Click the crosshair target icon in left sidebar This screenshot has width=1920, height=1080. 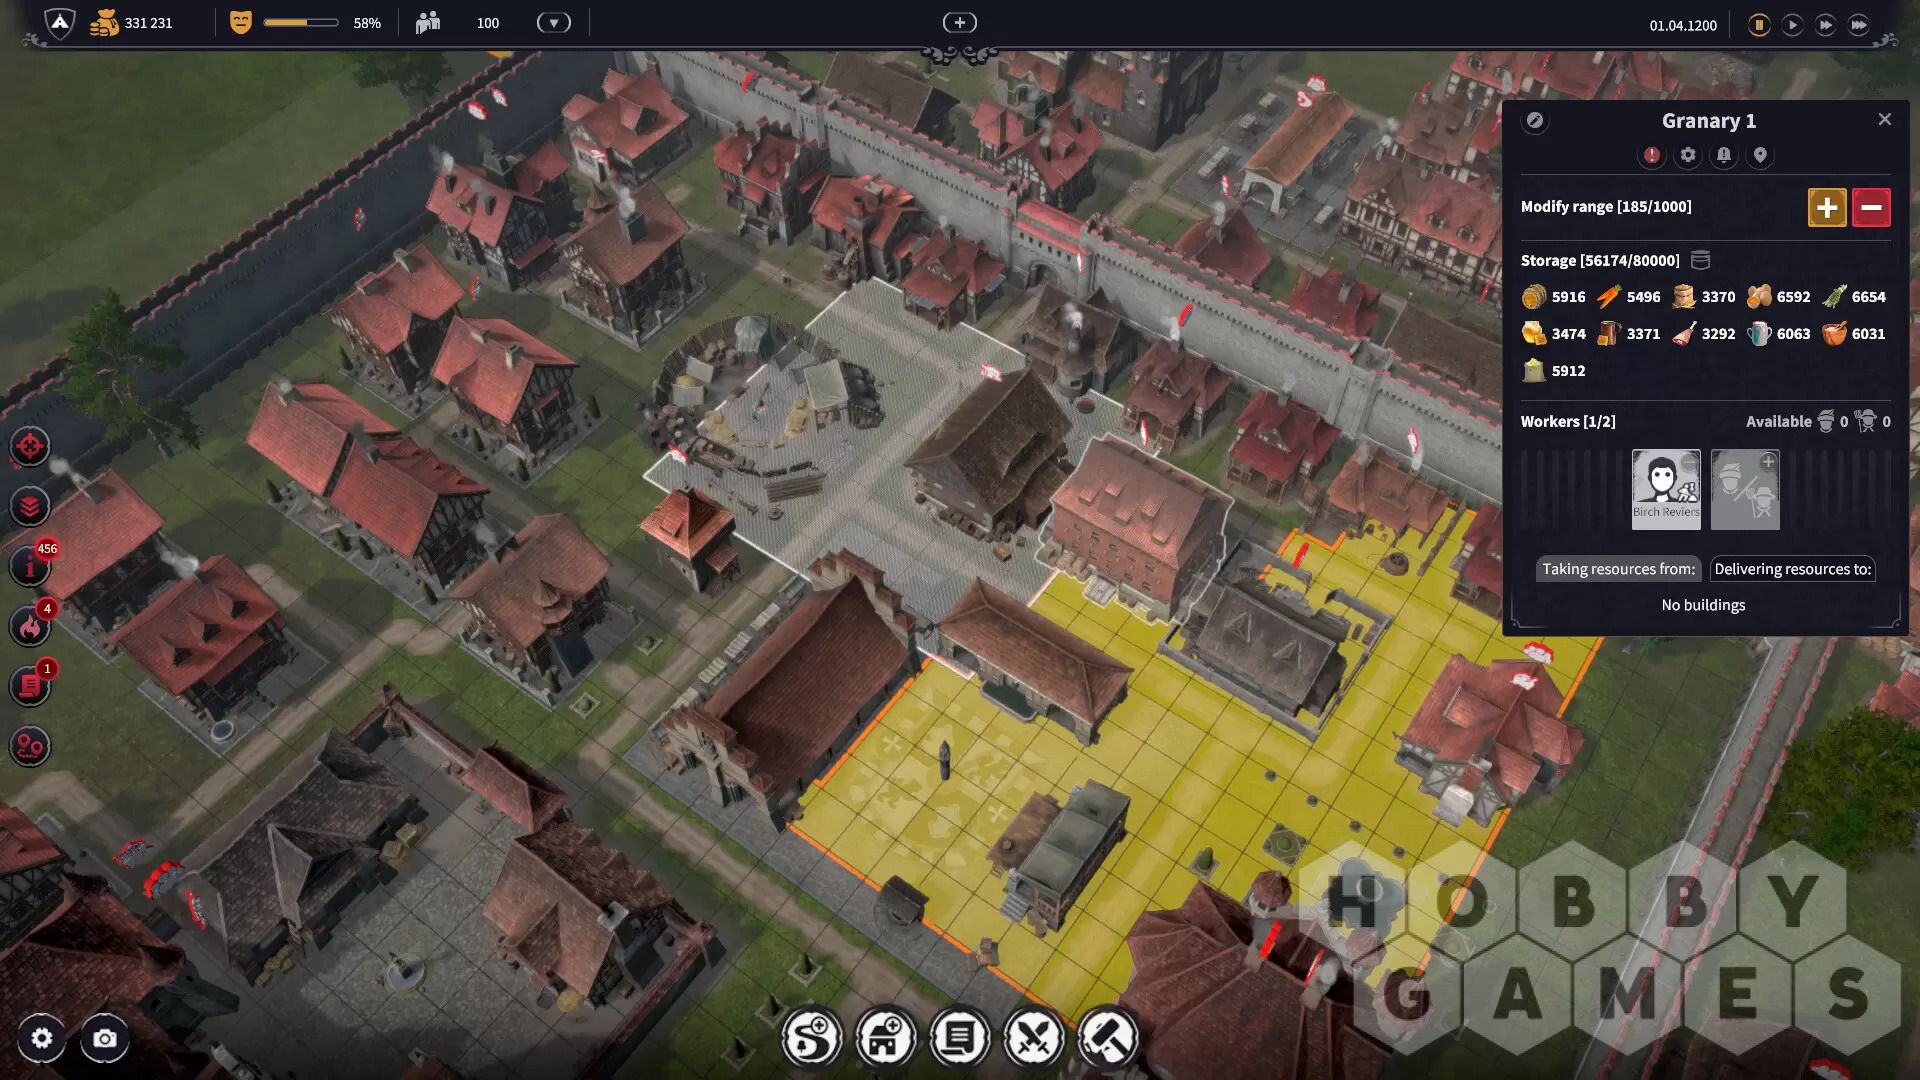pyautogui.click(x=29, y=447)
